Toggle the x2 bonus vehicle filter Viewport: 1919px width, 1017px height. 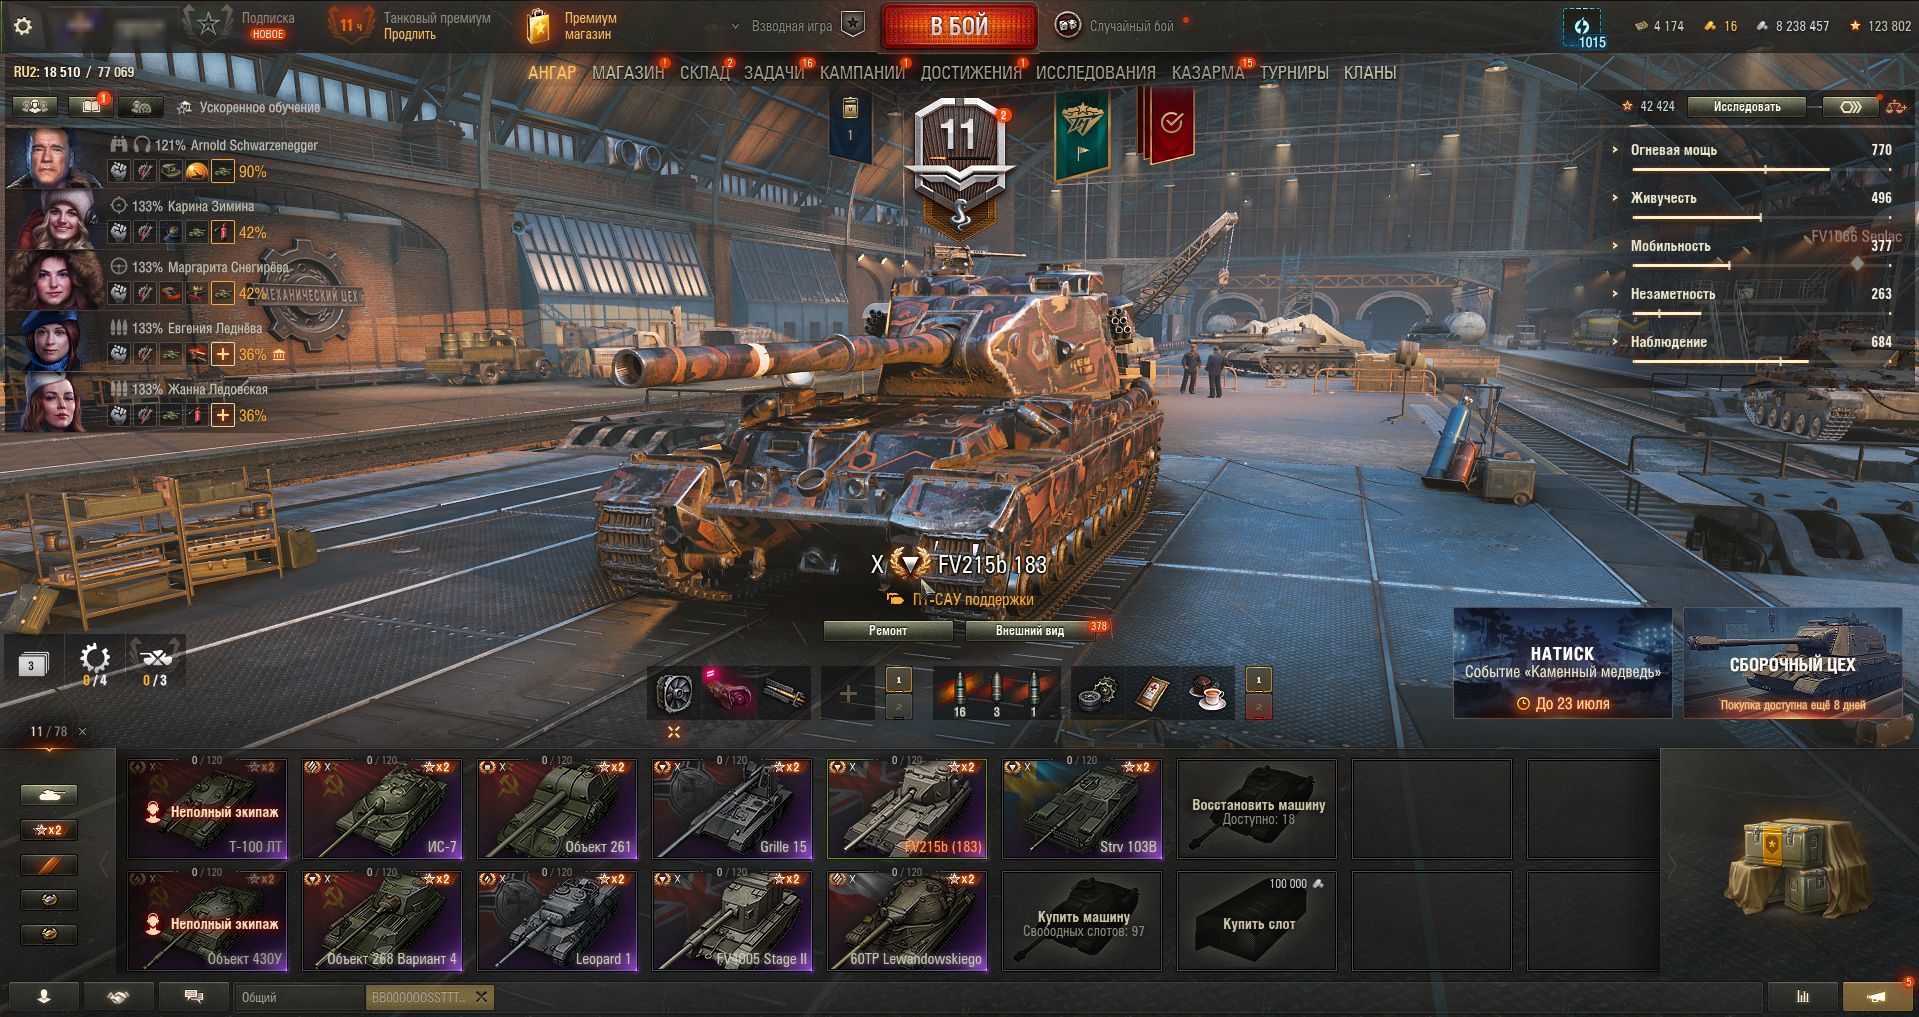tap(49, 830)
